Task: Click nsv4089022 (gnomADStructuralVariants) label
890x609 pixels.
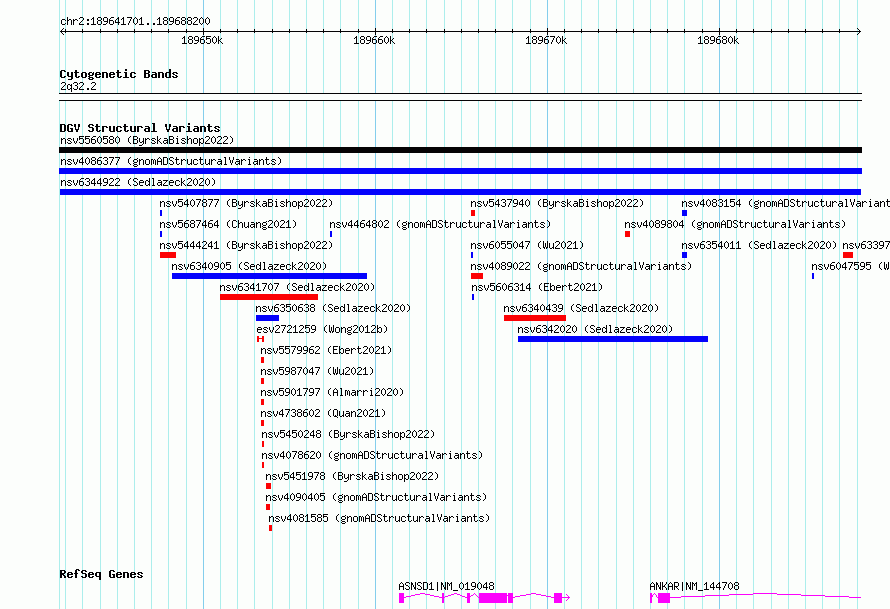Action: coord(581,266)
